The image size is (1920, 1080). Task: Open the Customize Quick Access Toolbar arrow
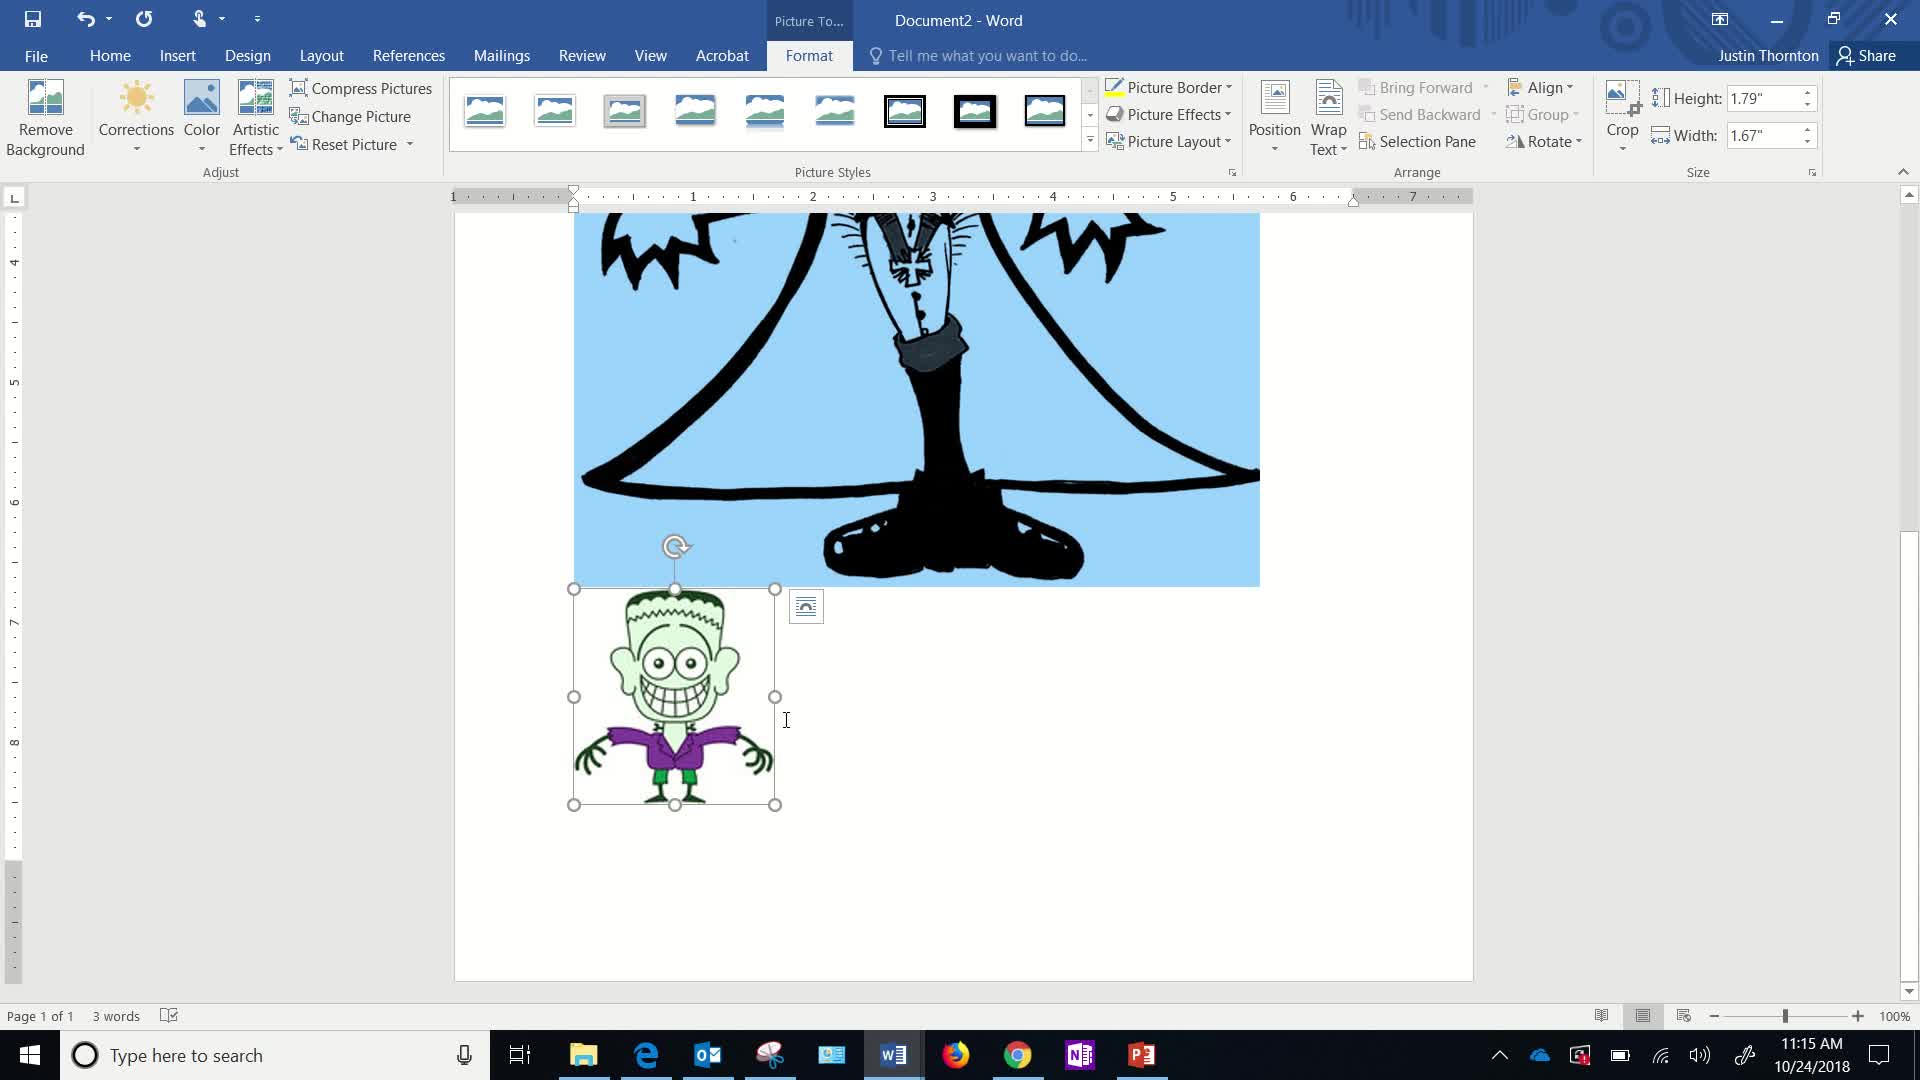point(257,19)
